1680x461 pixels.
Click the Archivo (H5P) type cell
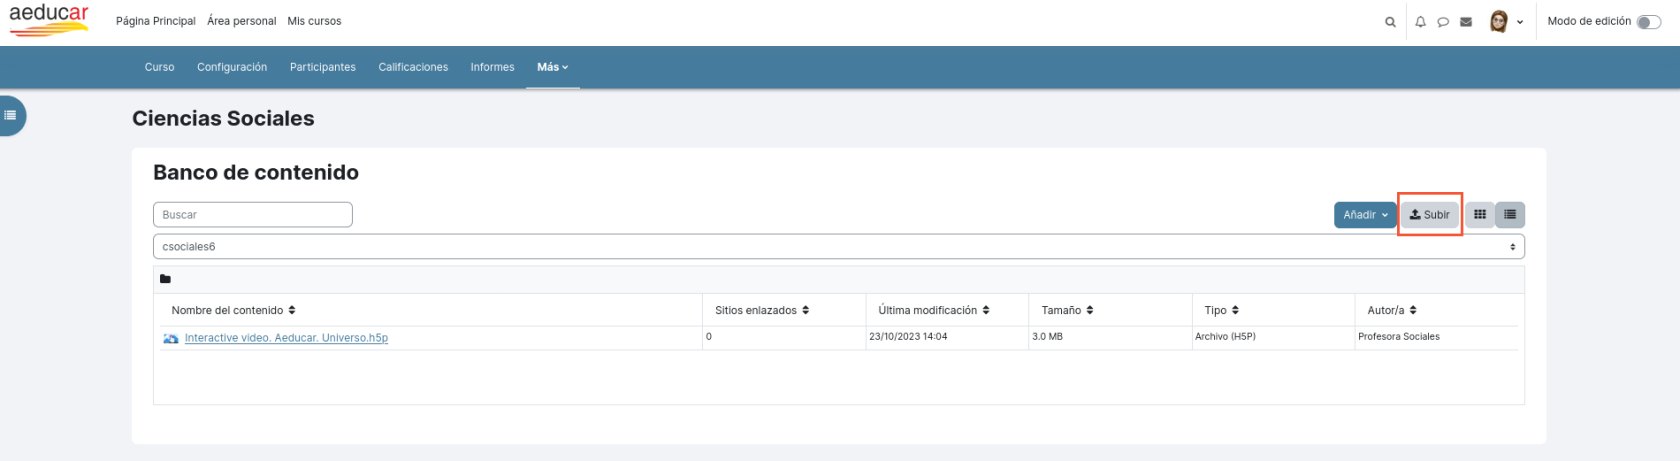pyautogui.click(x=1225, y=337)
